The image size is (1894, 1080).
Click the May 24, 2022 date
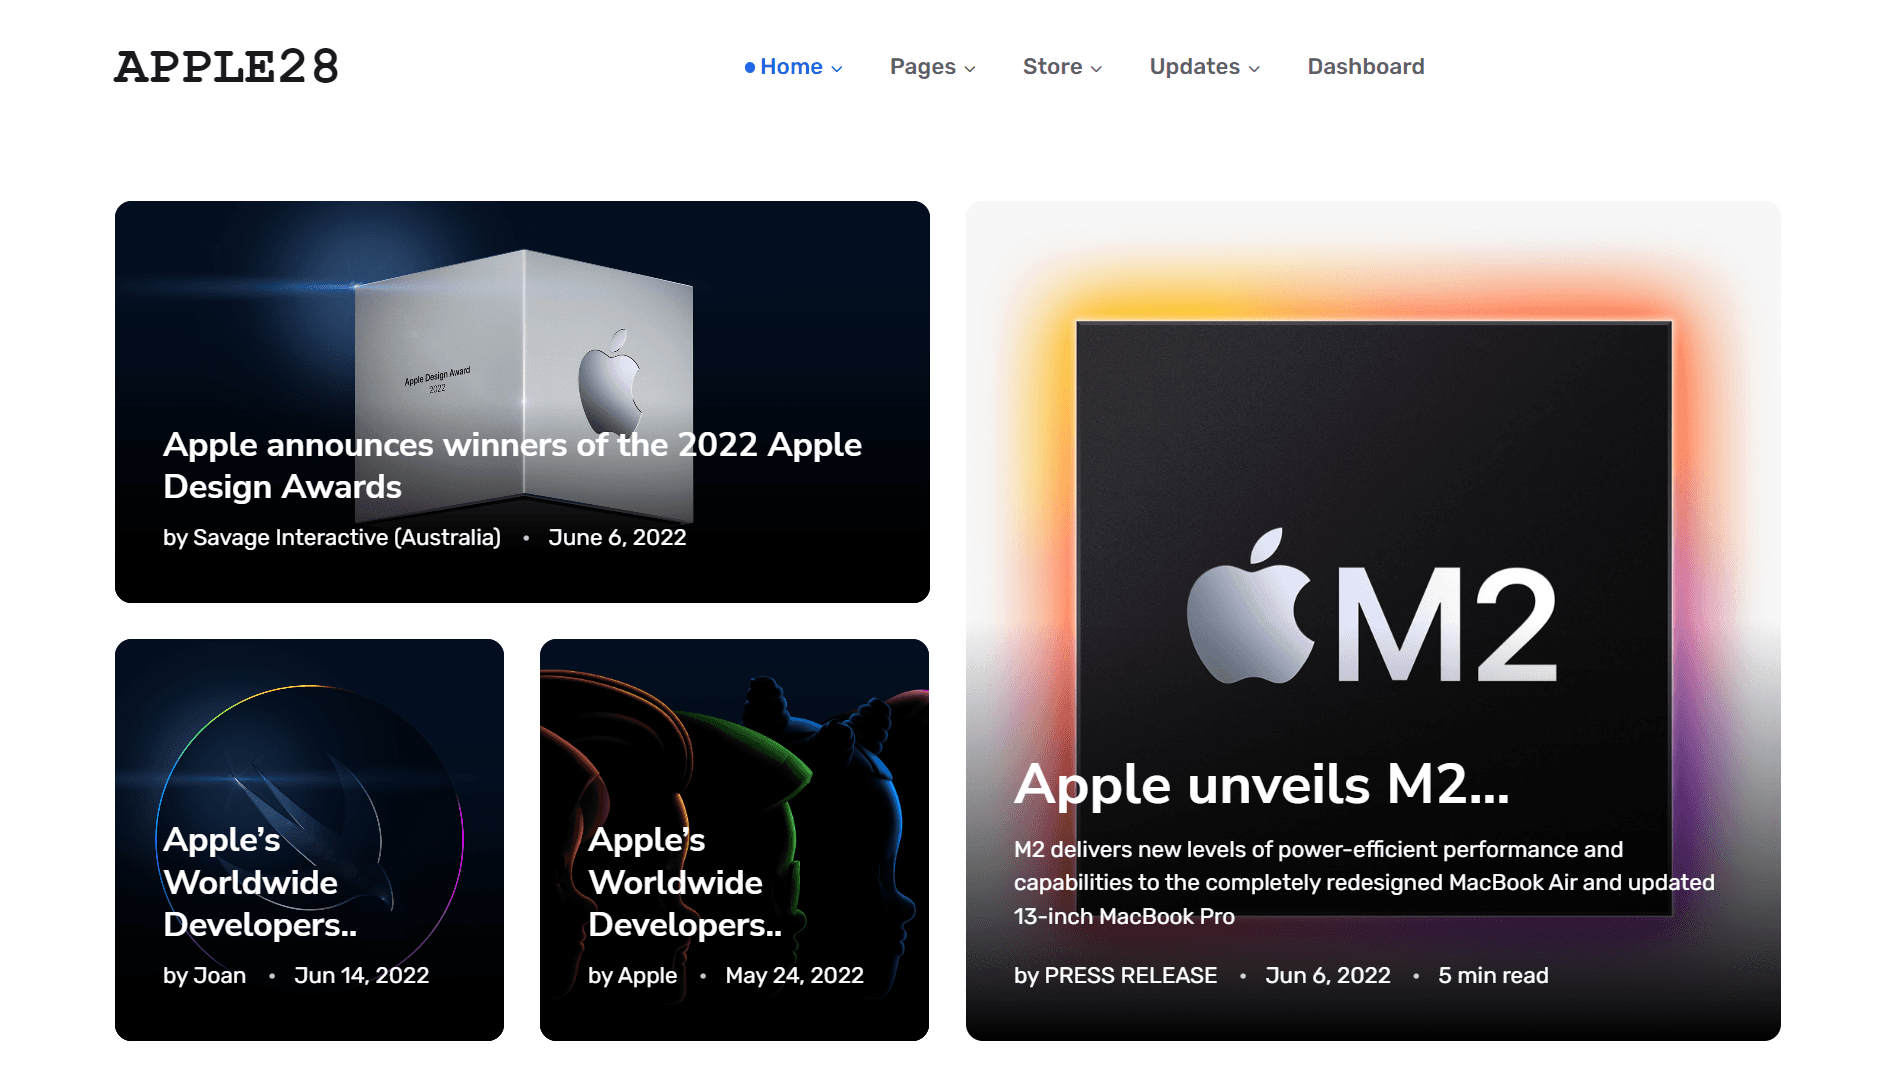[x=794, y=976]
